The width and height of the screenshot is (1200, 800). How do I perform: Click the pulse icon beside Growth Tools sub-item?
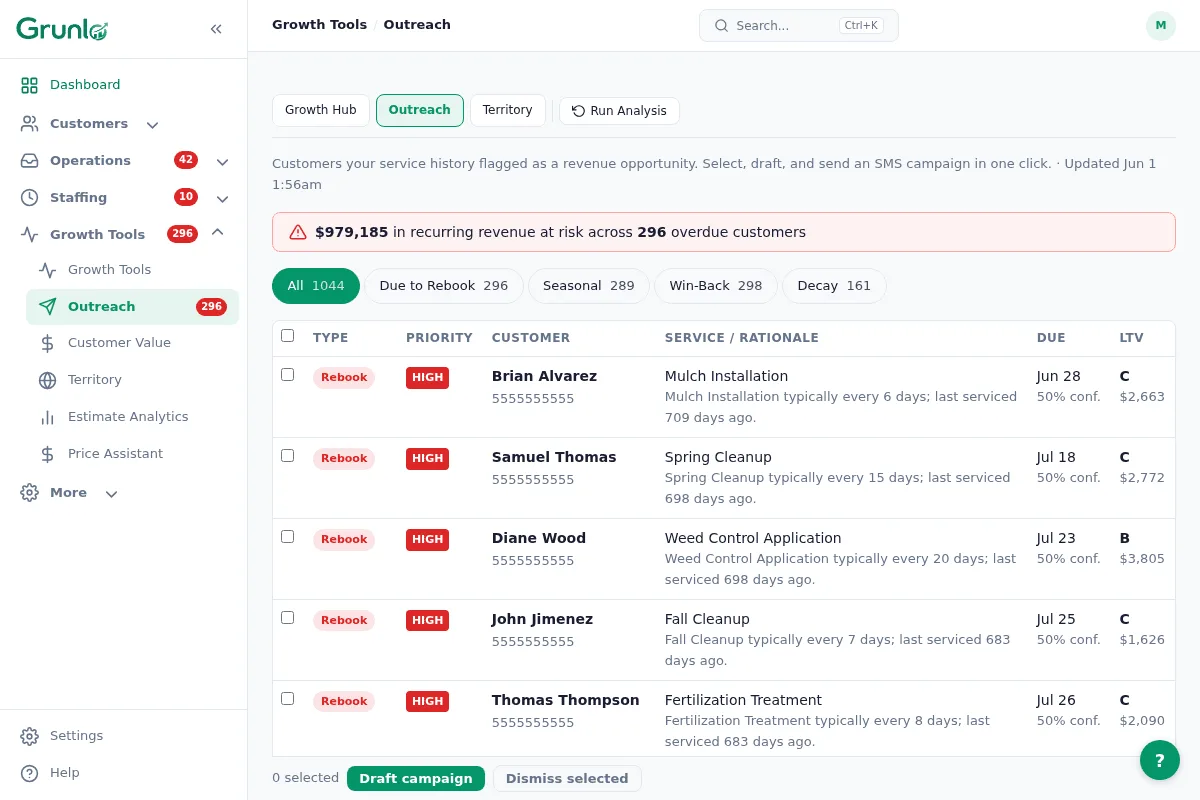[x=48, y=270]
